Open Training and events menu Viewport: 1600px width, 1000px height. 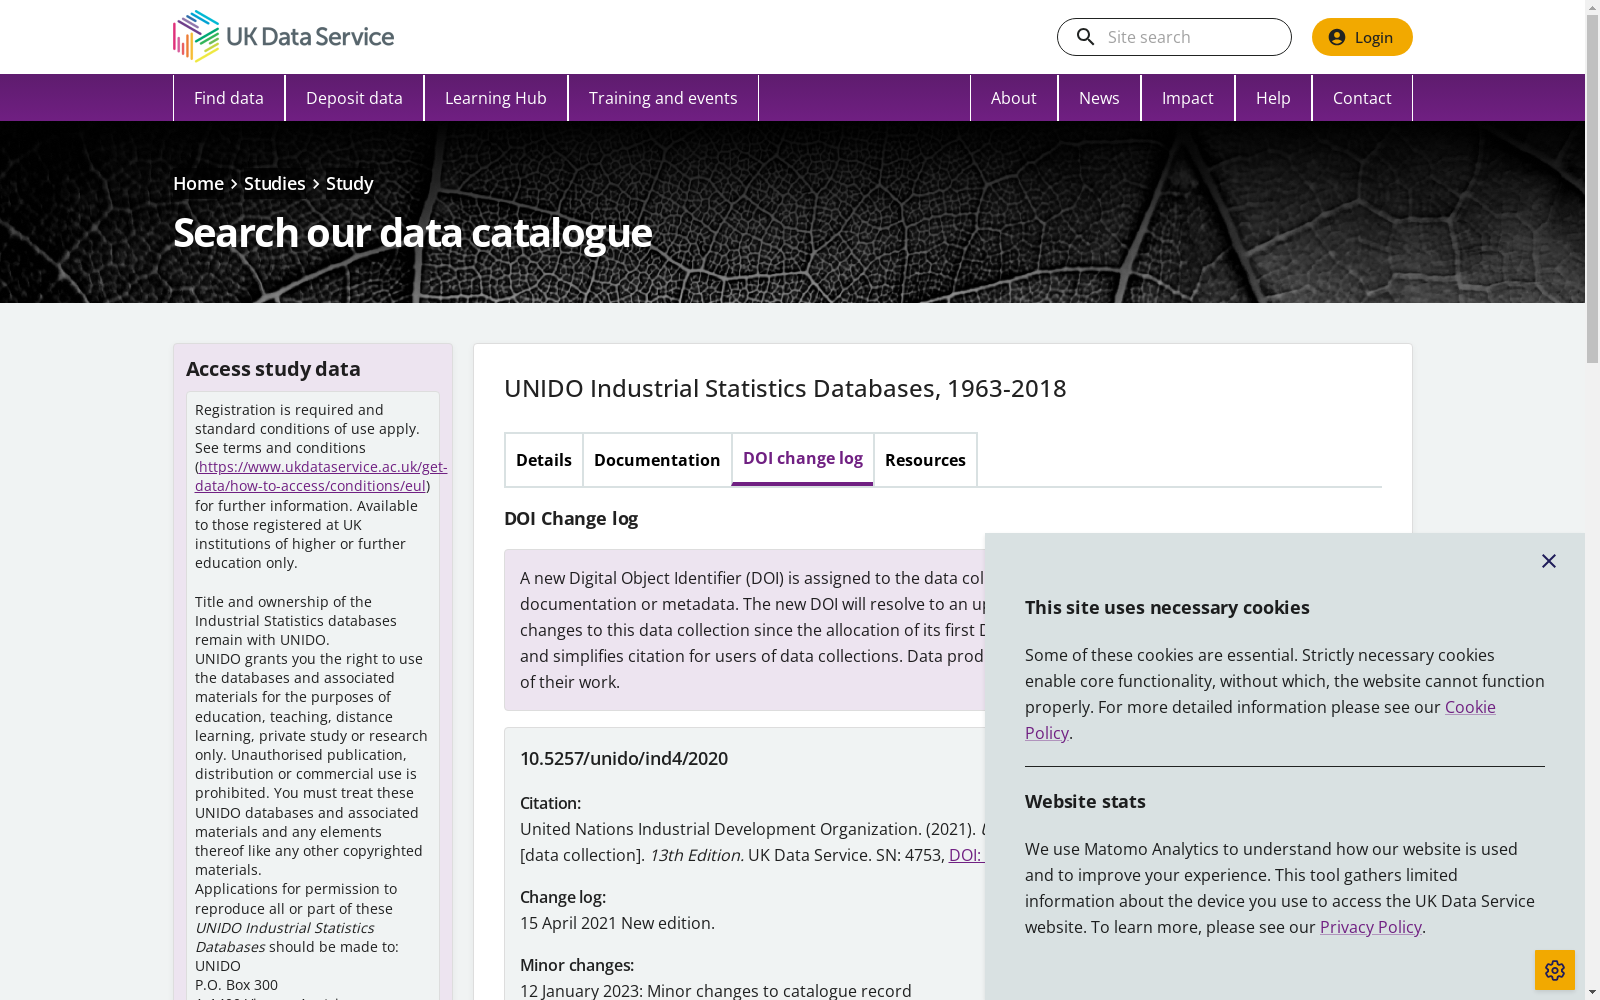pos(663,98)
